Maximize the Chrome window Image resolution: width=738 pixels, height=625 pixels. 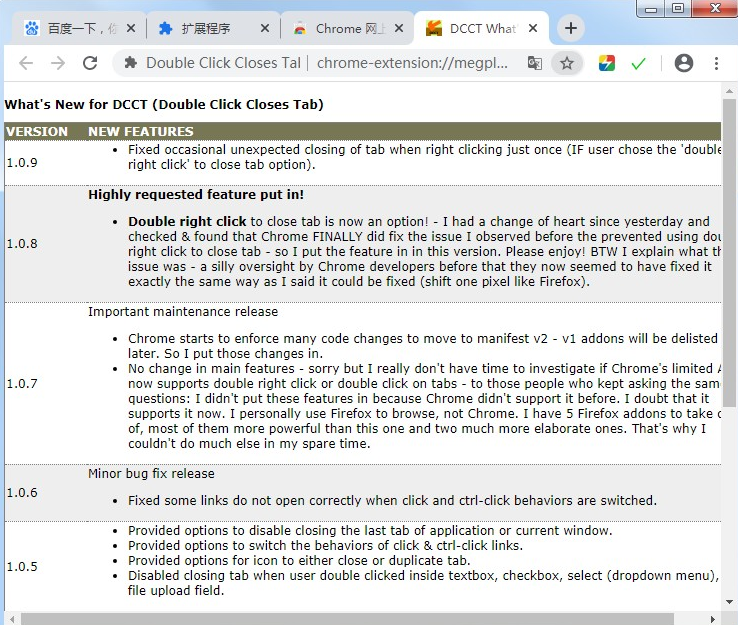[x=678, y=8]
